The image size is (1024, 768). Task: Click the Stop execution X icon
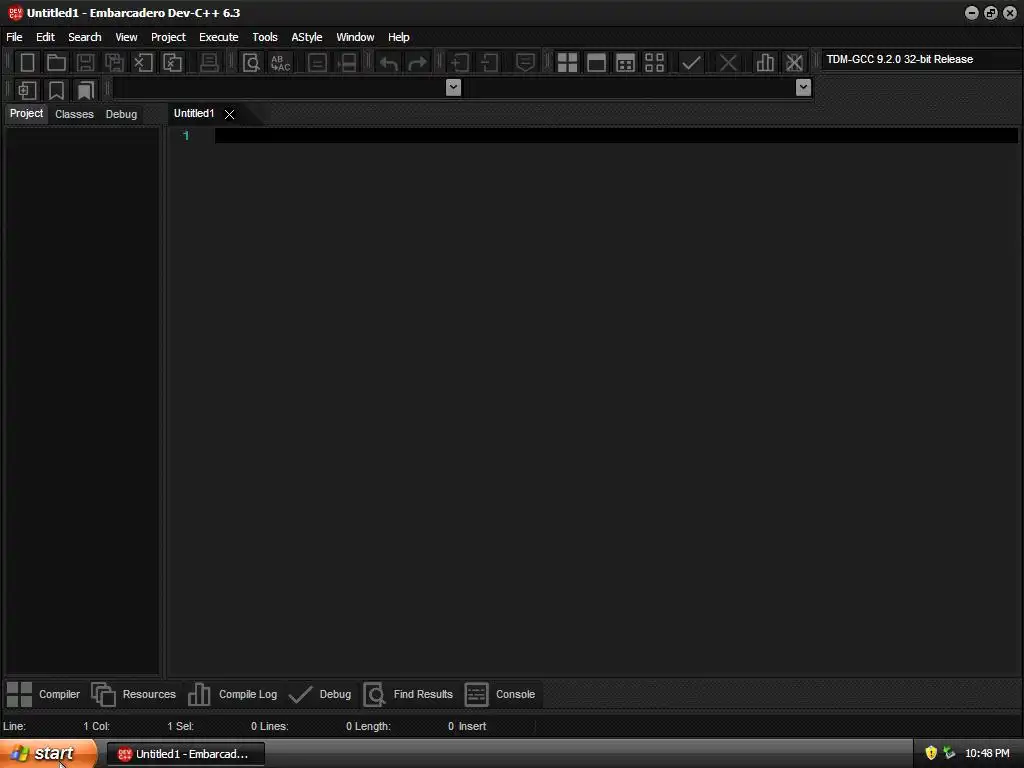(x=728, y=63)
